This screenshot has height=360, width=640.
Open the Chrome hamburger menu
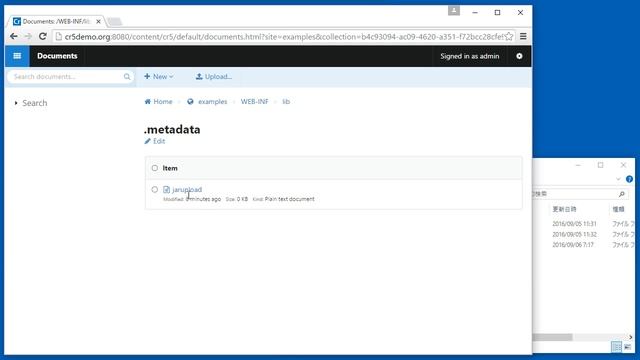tap(523, 36)
